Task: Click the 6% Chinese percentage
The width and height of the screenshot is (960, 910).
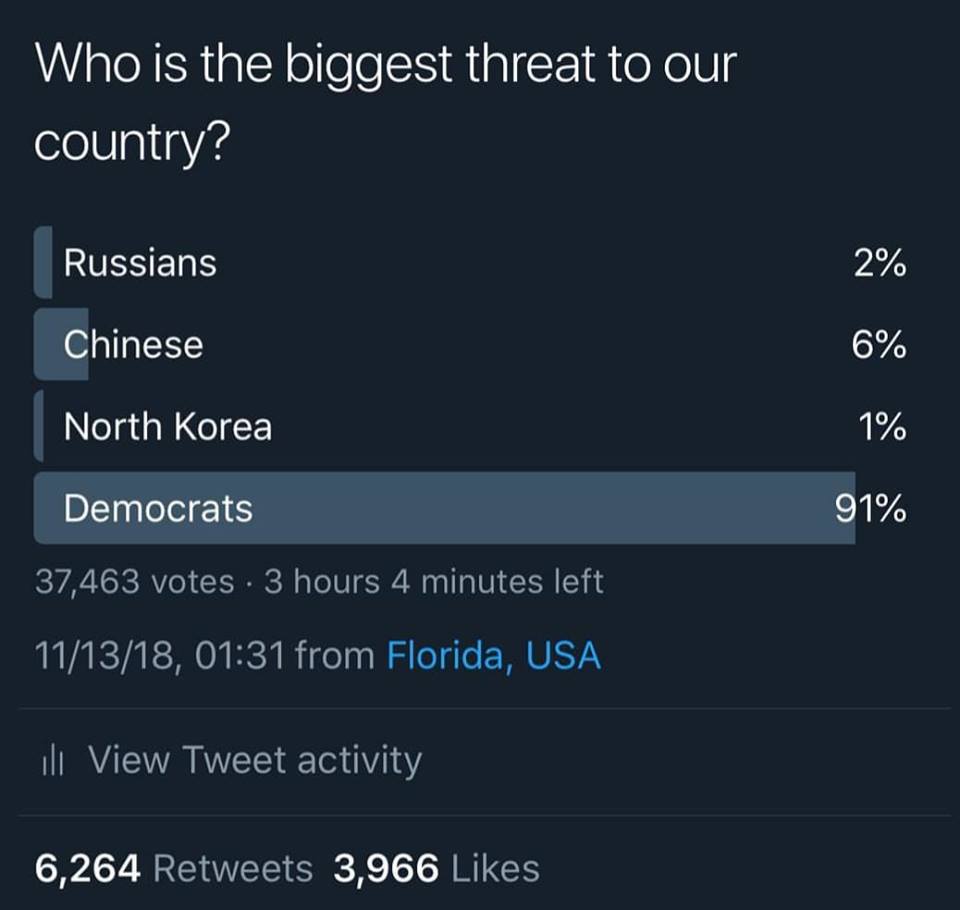Action: click(879, 345)
